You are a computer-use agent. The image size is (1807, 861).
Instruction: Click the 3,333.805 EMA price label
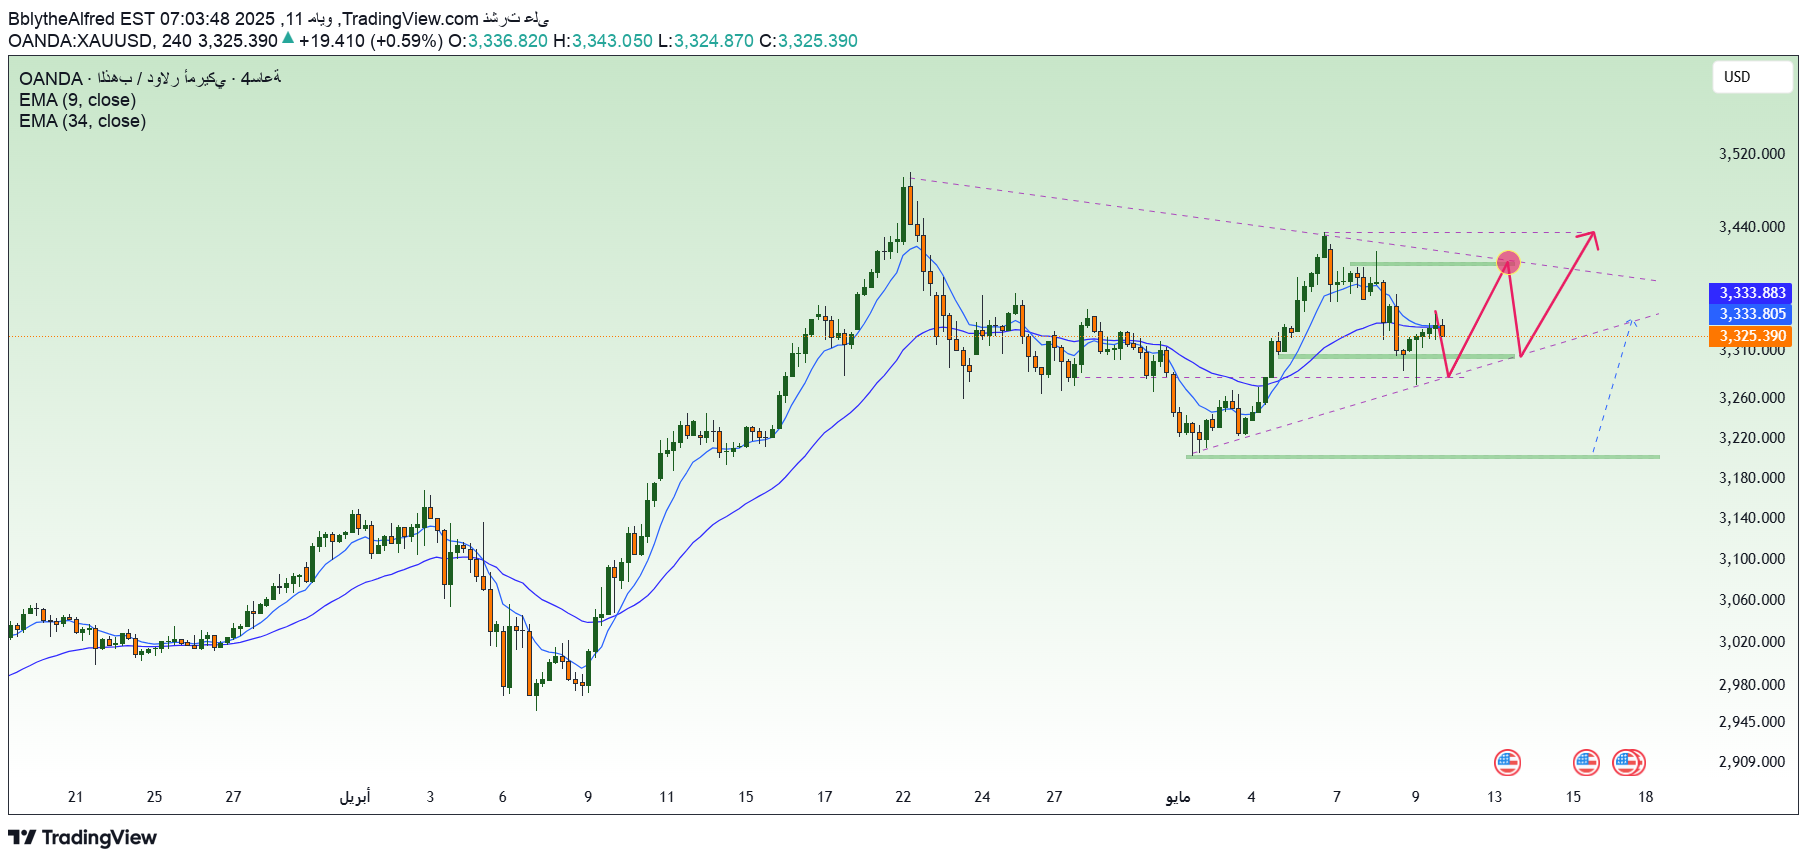1751,314
